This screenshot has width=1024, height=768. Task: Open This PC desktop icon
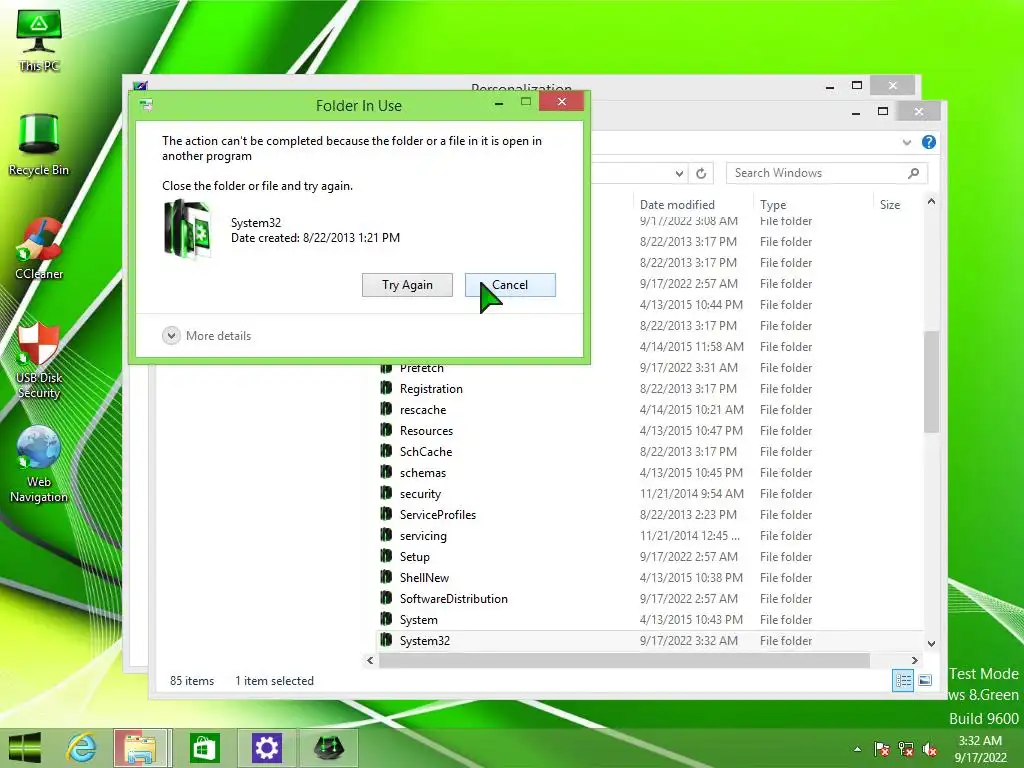[x=39, y=40]
